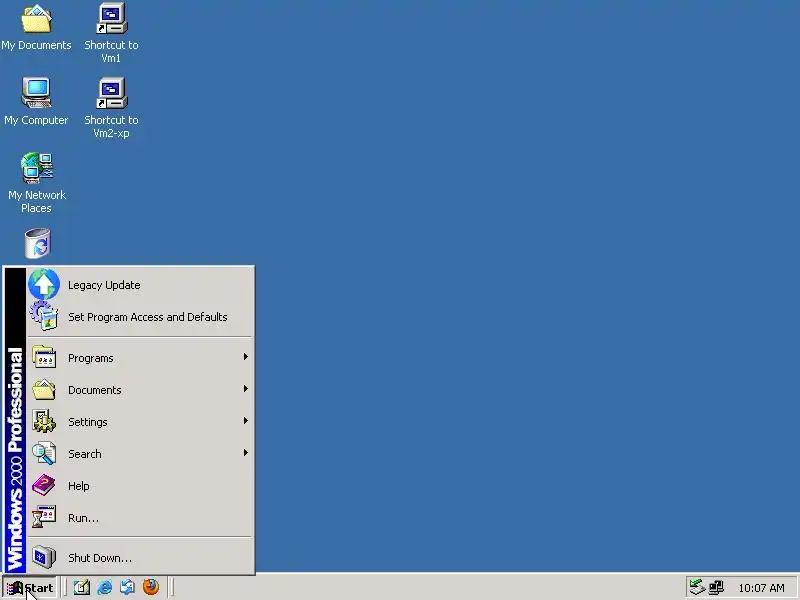Click the Programs folder icon
Image resolution: width=800 pixels, height=600 pixels.
pos(44,357)
